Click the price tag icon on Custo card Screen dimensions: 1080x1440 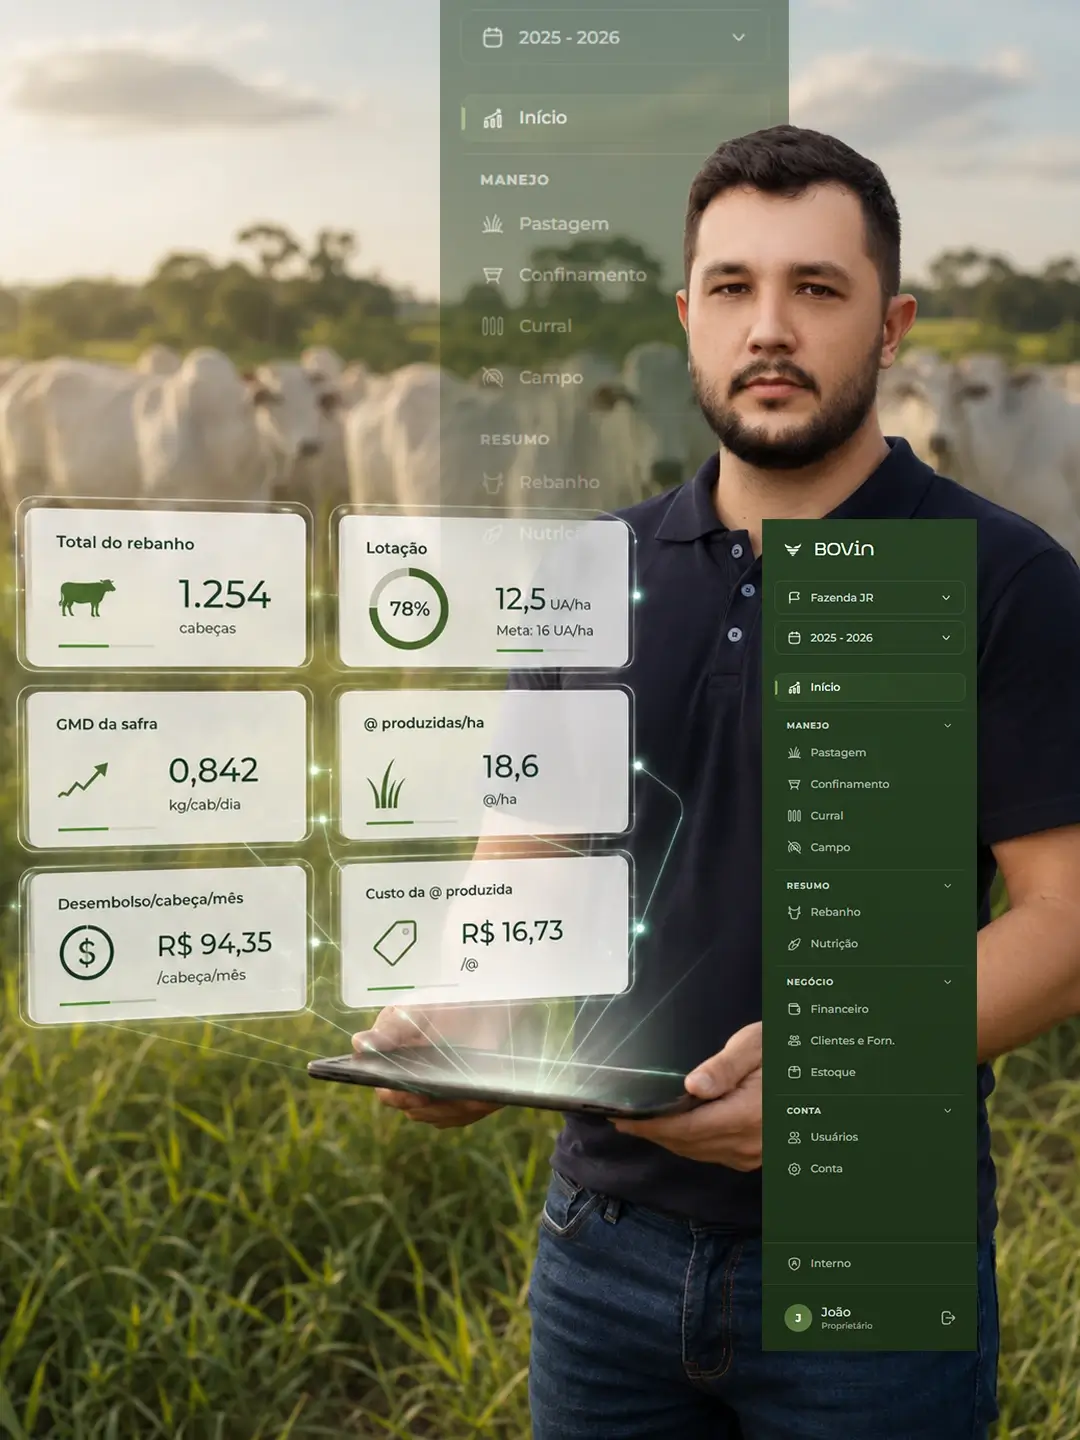tap(395, 944)
